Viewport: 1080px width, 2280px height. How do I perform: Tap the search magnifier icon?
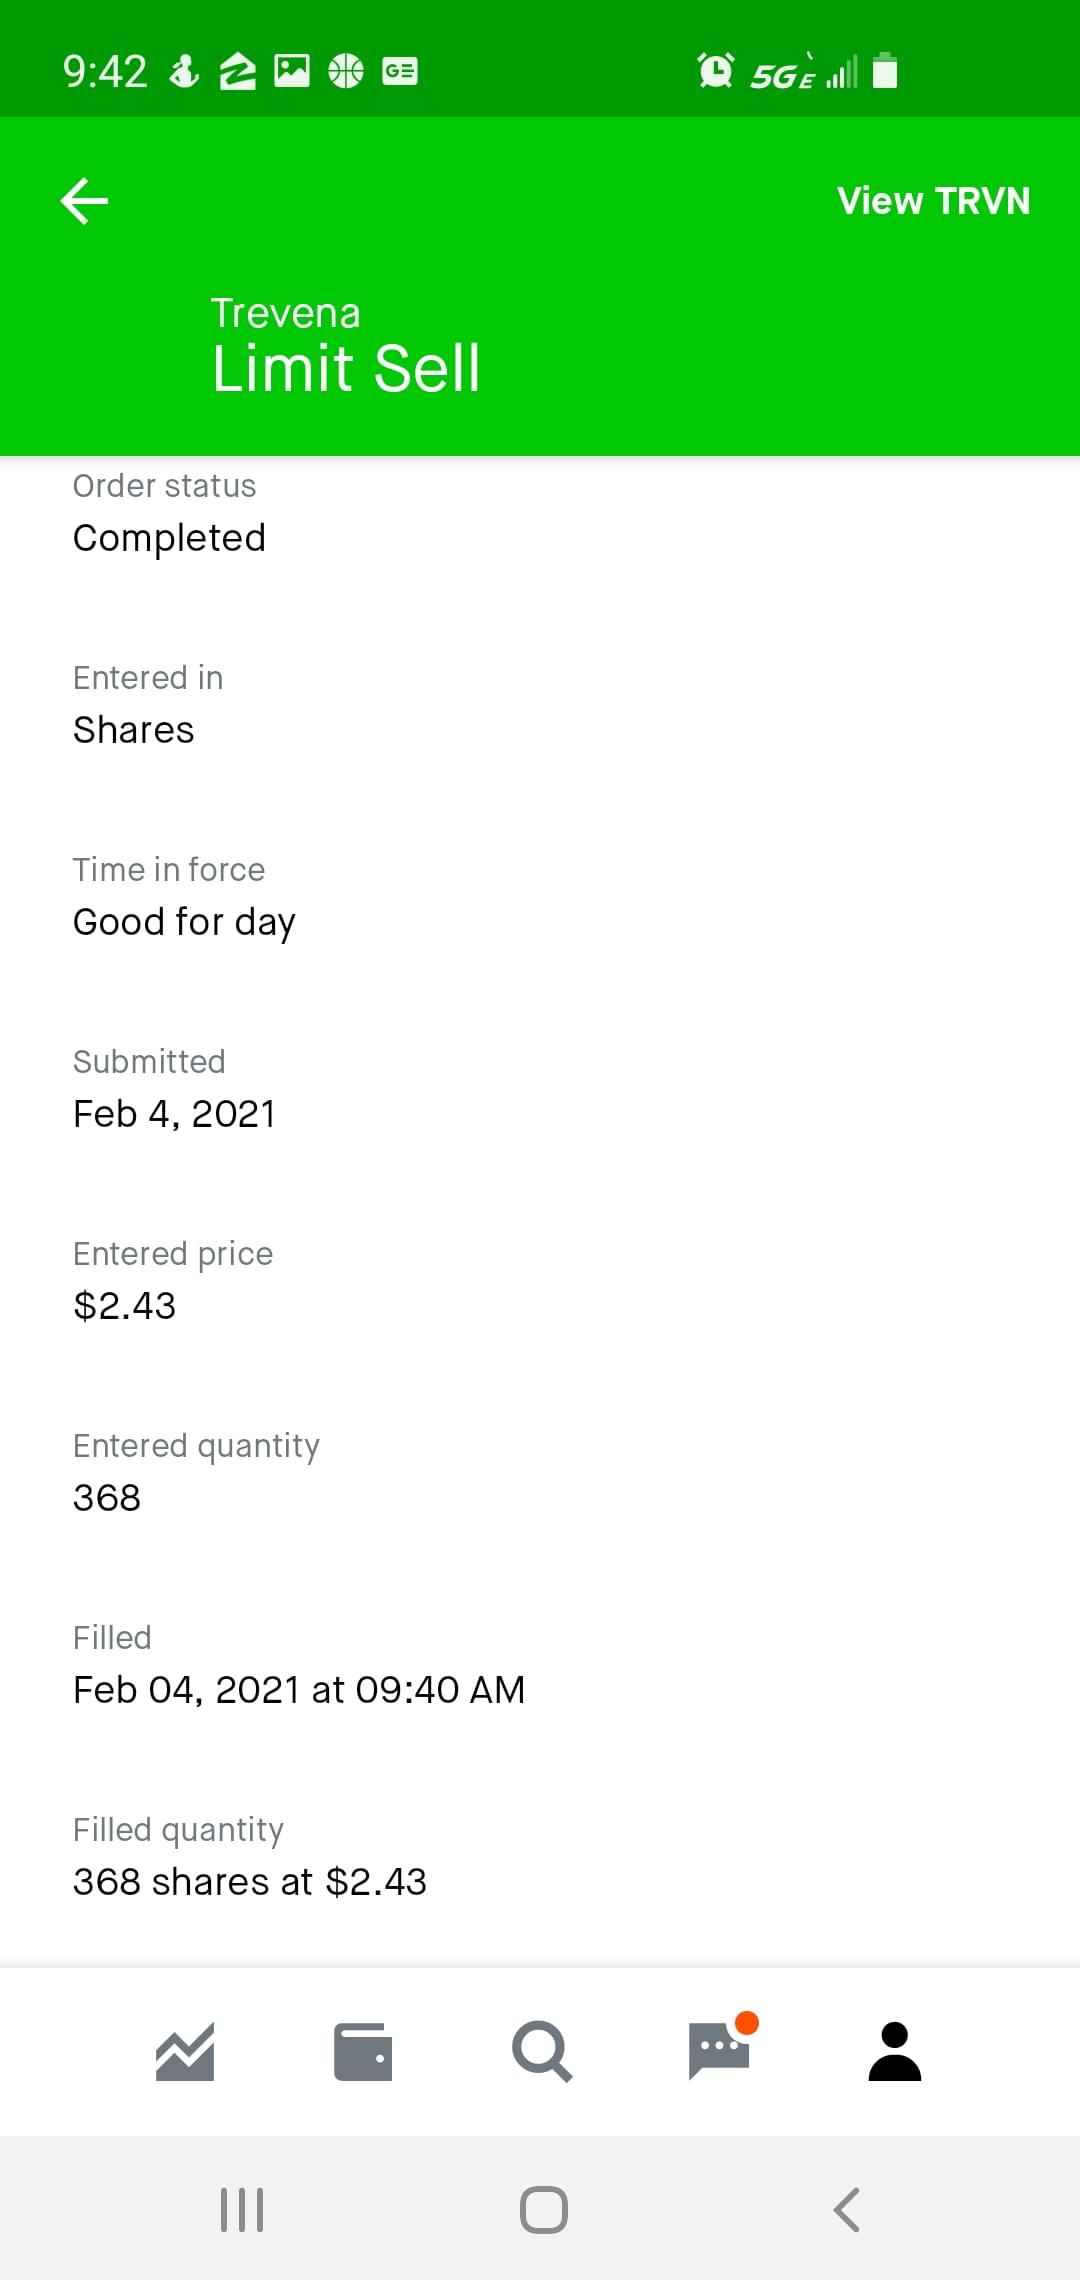click(x=541, y=2052)
